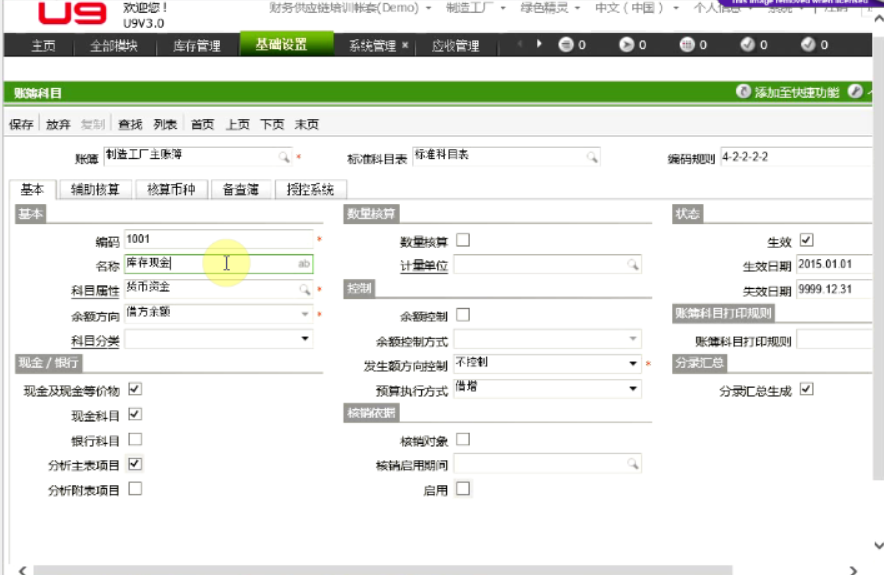This screenshot has height=575, width=884.
Task: Click the search icon in the 科目属性 field
Action: (304, 289)
